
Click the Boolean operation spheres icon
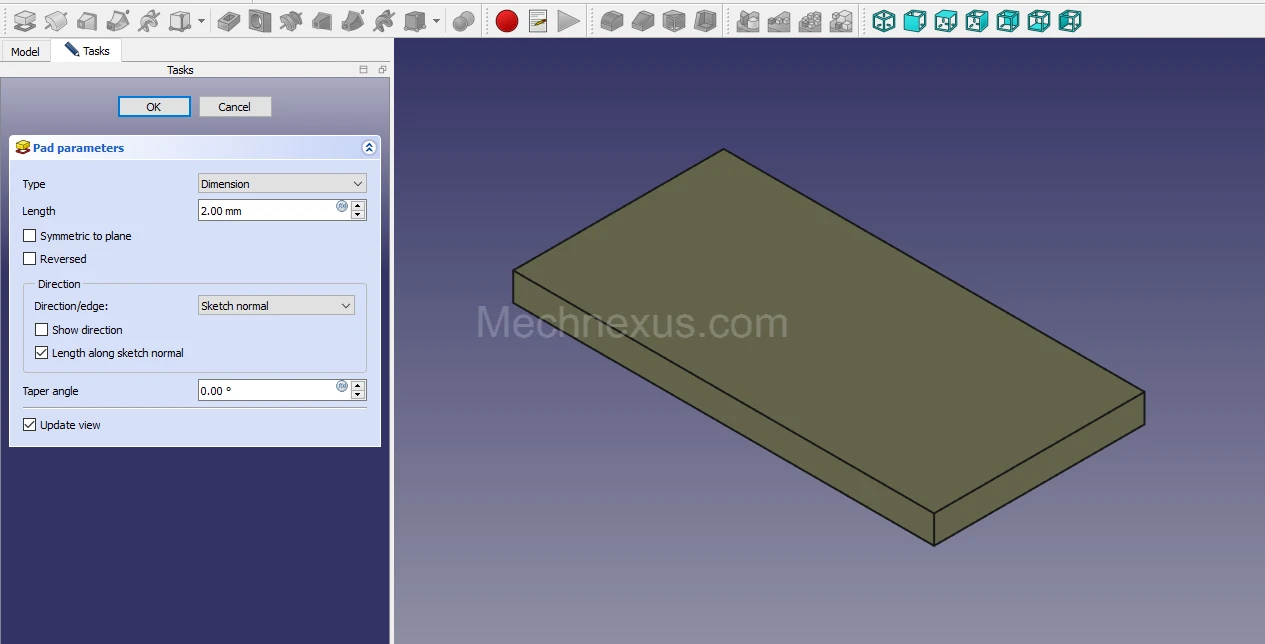(463, 20)
